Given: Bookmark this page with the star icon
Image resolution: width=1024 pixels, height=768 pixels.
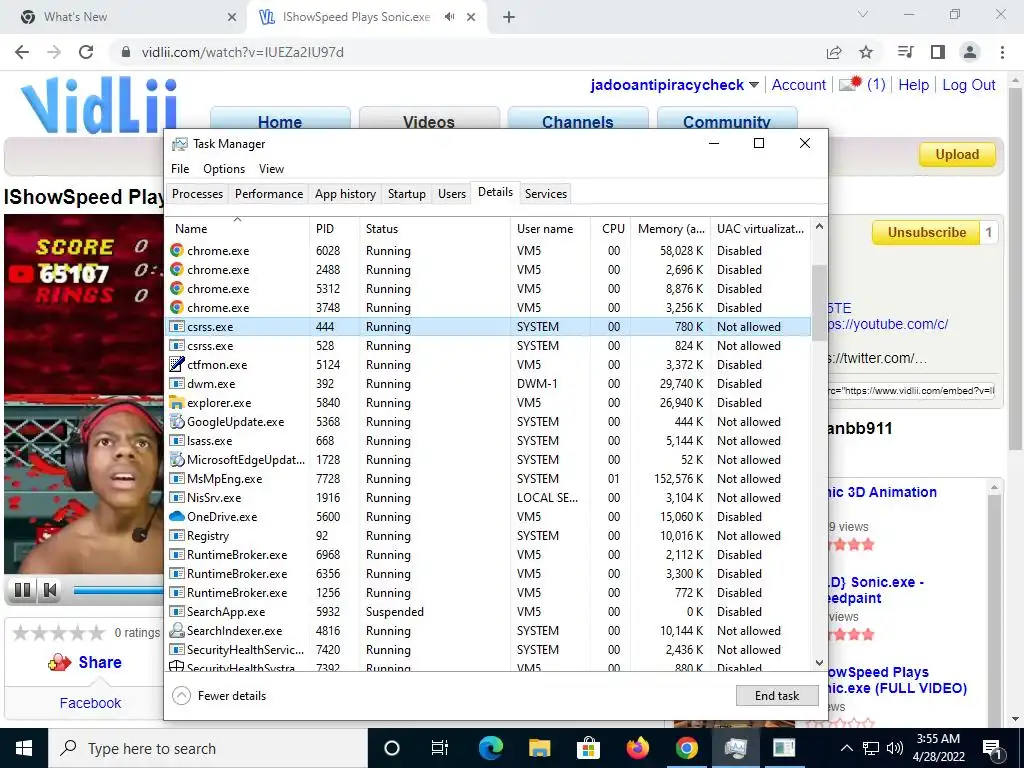Looking at the screenshot, I should pyautogui.click(x=866, y=52).
